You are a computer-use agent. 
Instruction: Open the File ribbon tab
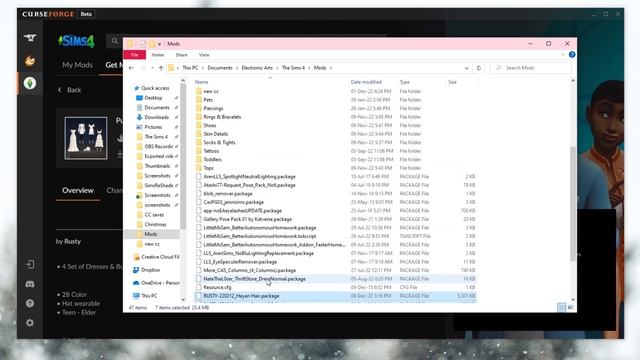134,55
